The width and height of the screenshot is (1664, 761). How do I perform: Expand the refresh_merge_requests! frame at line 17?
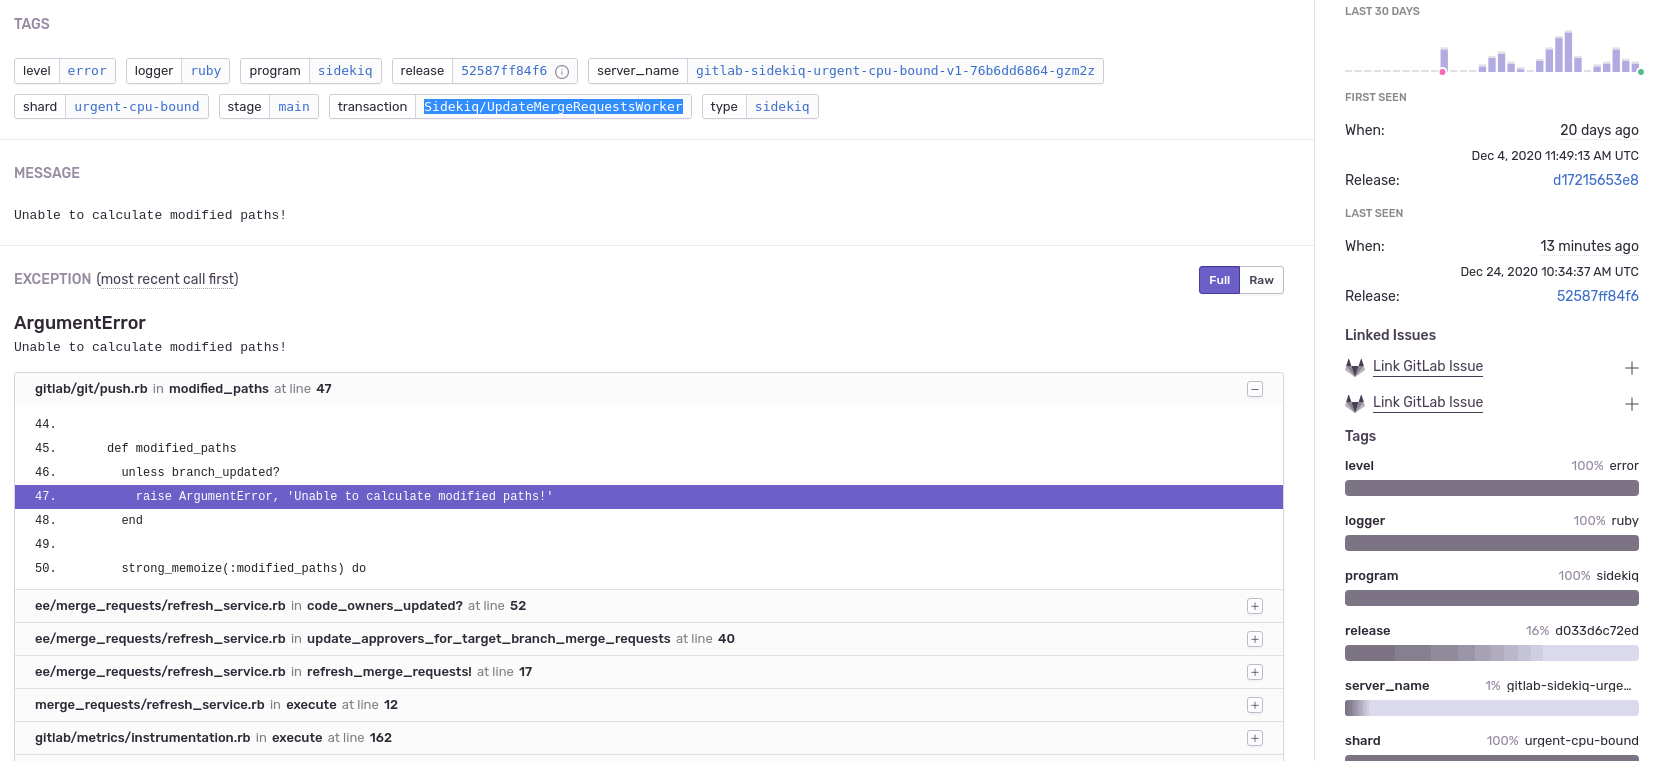(x=1254, y=672)
